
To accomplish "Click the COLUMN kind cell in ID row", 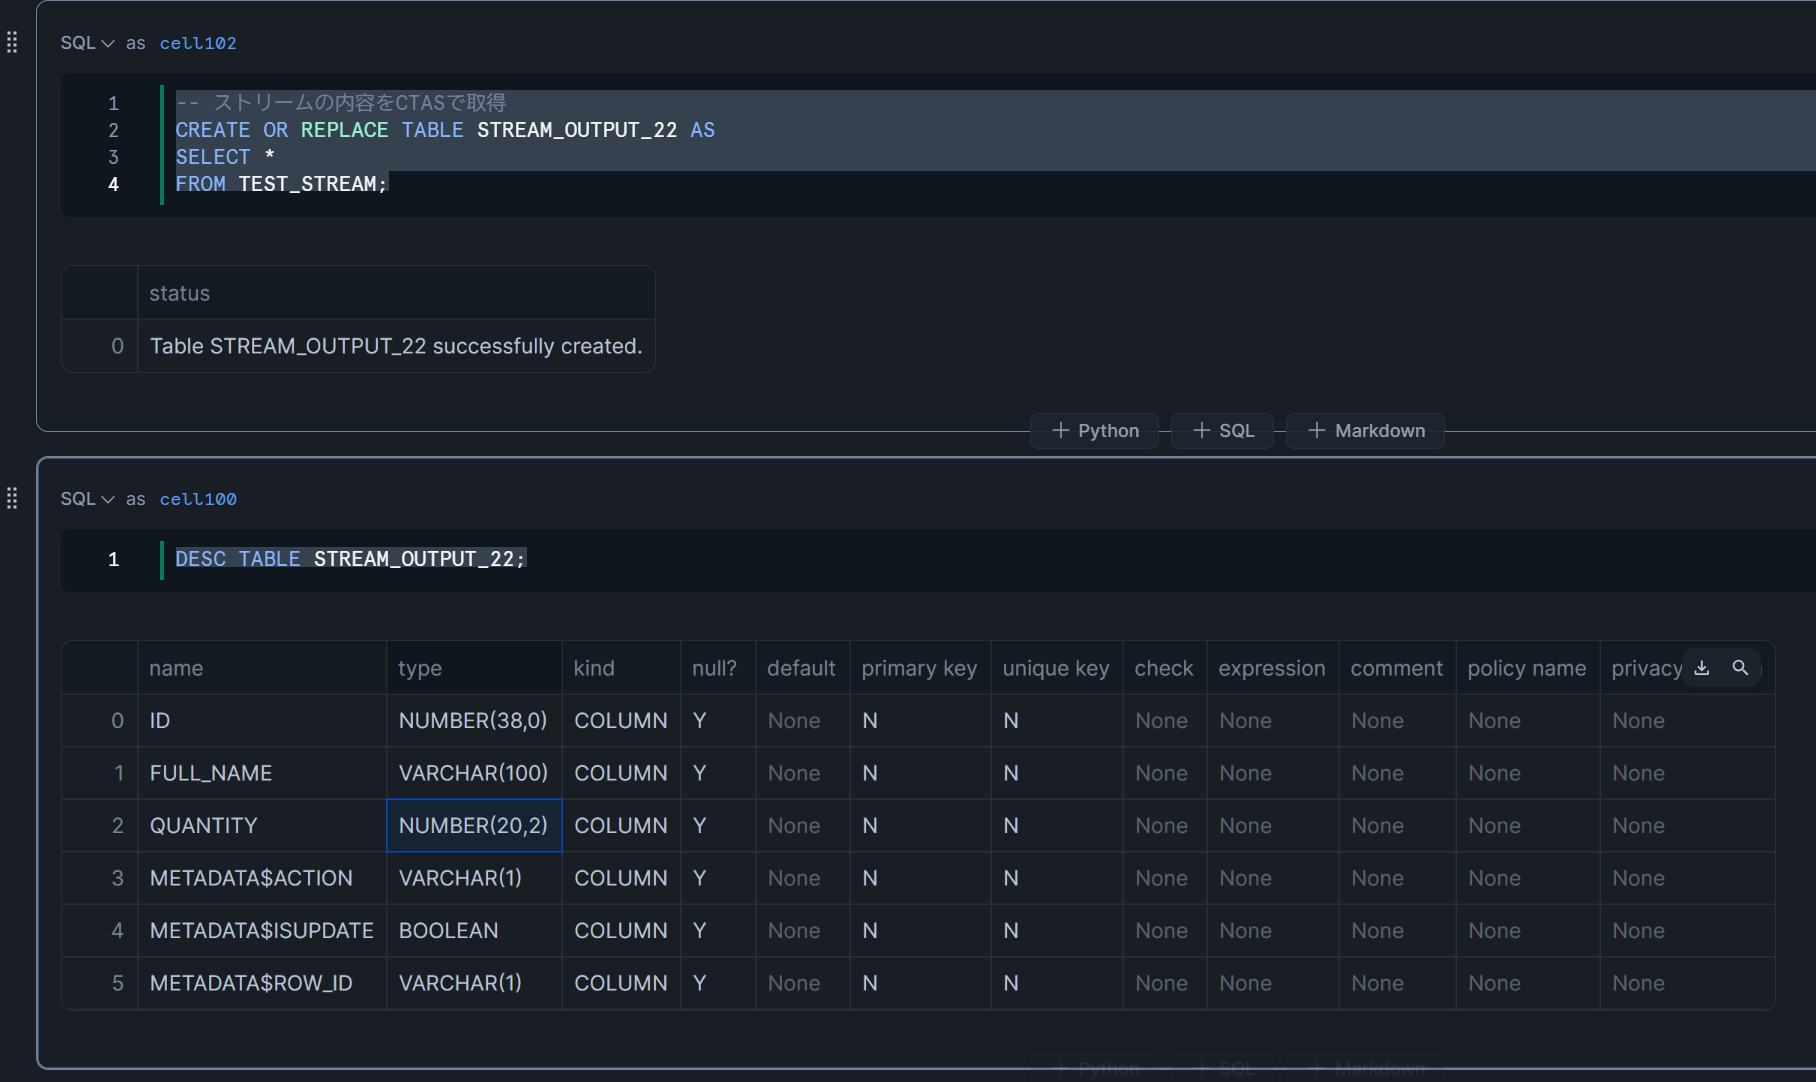I will tap(621, 721).
